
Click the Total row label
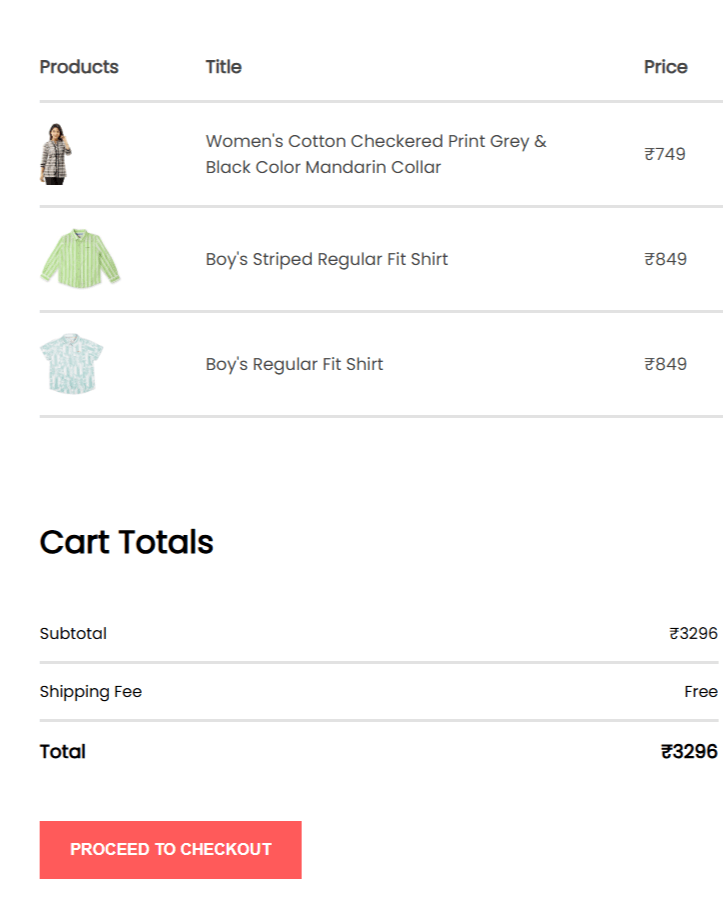(62, 751)
